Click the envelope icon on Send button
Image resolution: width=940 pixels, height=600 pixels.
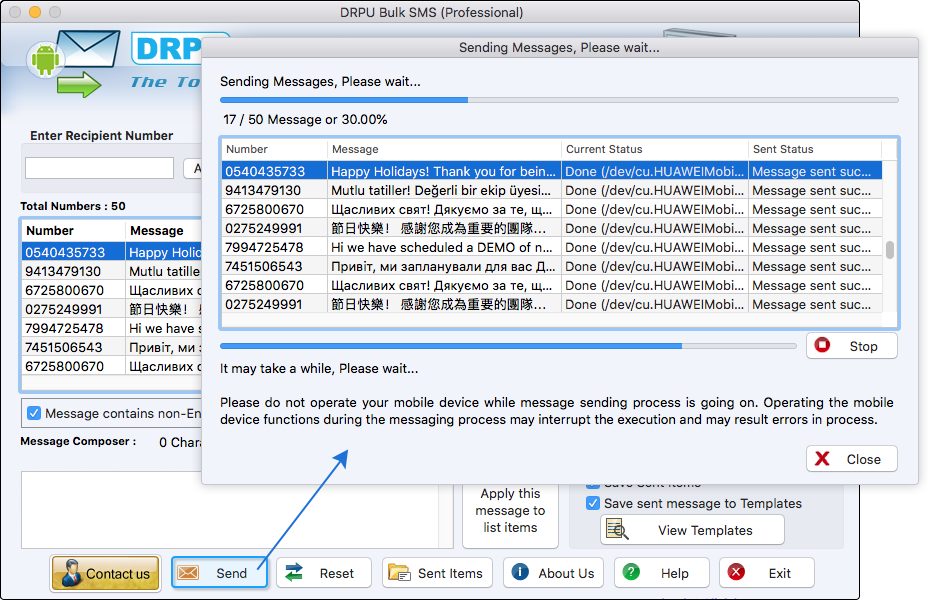(188, 573)
